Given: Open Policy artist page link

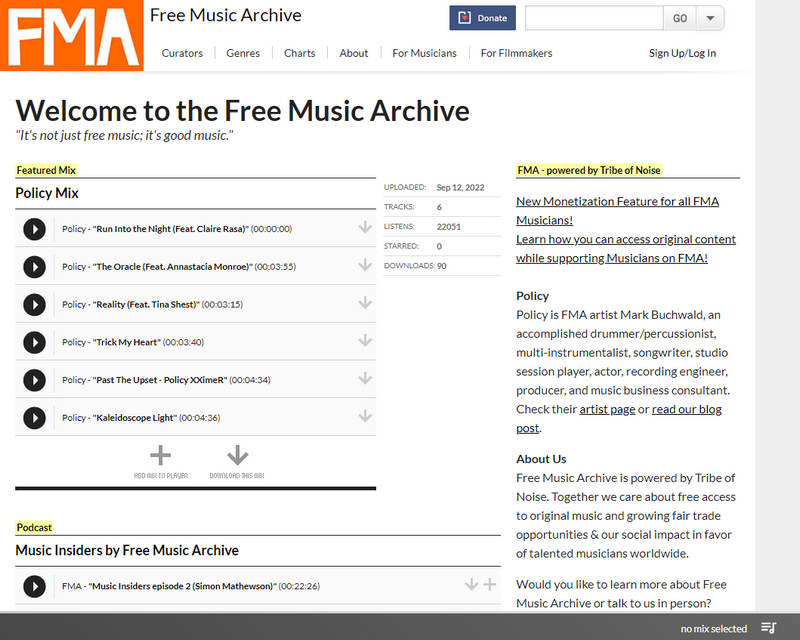Looking at the screenshot, I should 607,409.
